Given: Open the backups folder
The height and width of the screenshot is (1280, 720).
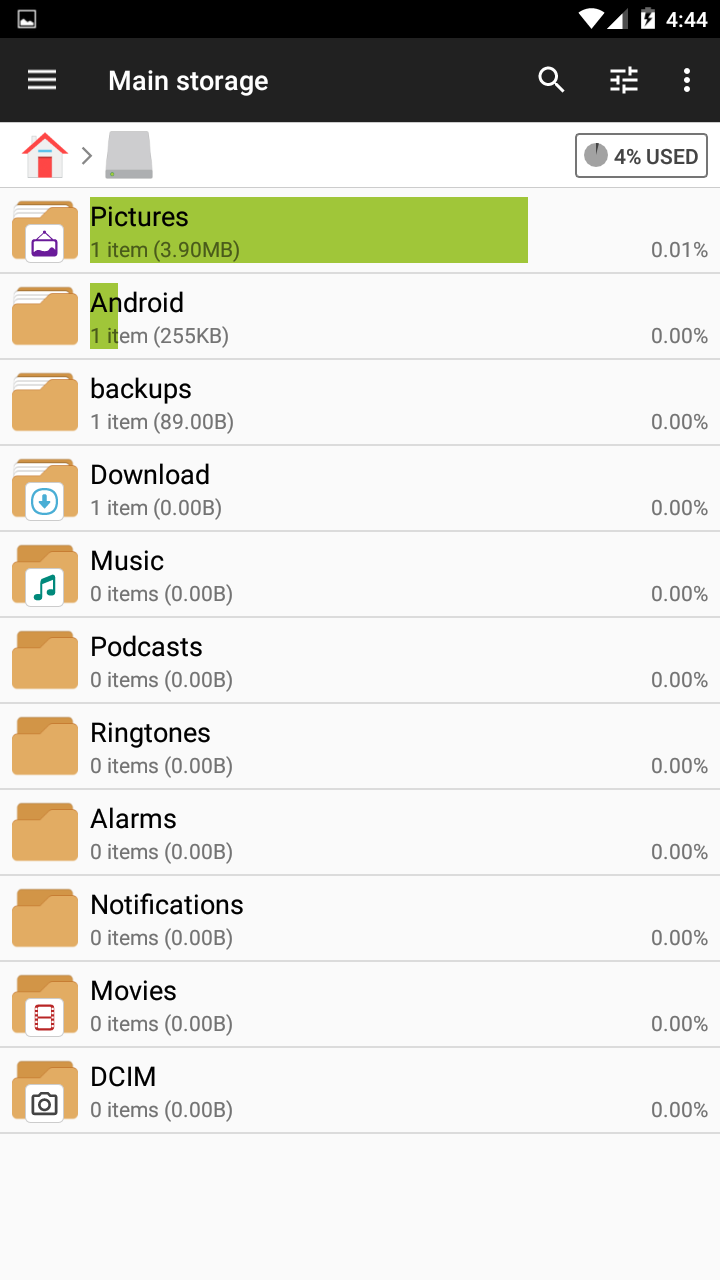Looking at the screenshot, I should pyautogui.click(x=300, y=402).
